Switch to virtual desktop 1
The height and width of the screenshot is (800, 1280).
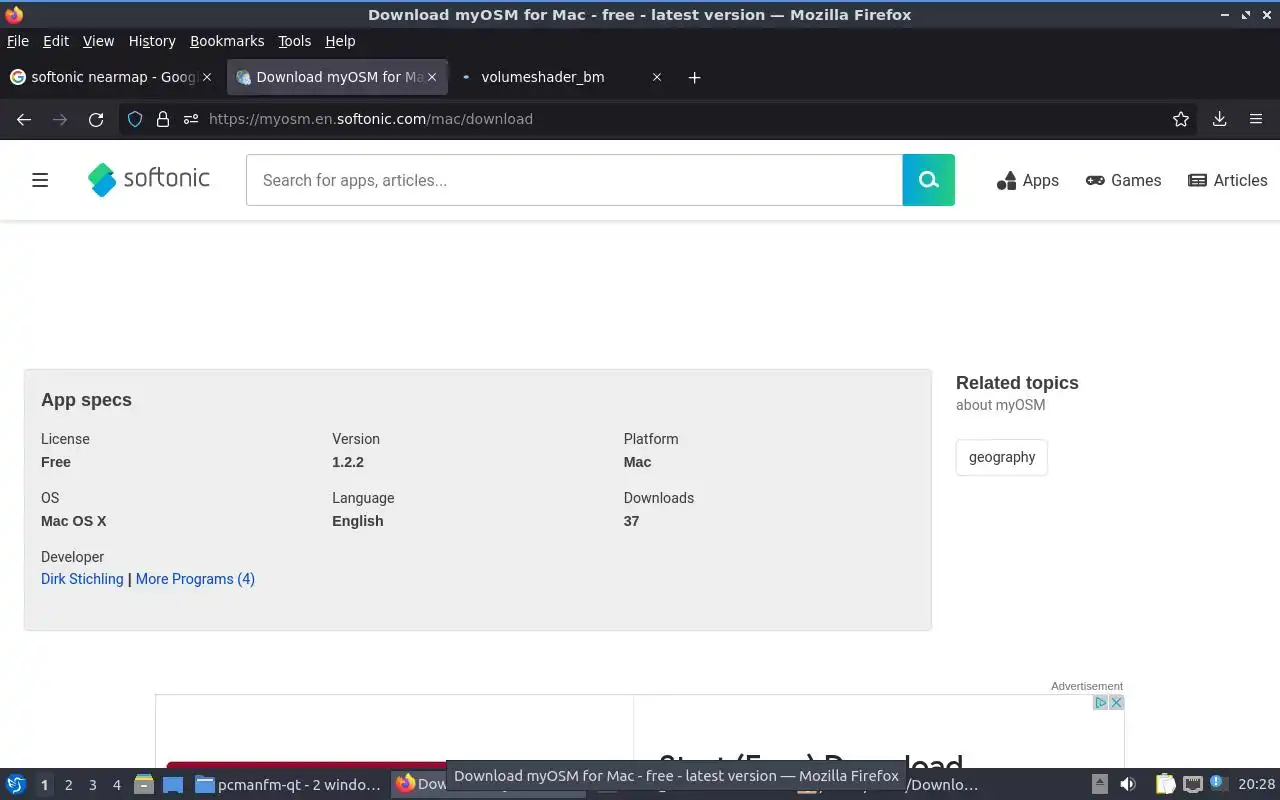[44, 785]
